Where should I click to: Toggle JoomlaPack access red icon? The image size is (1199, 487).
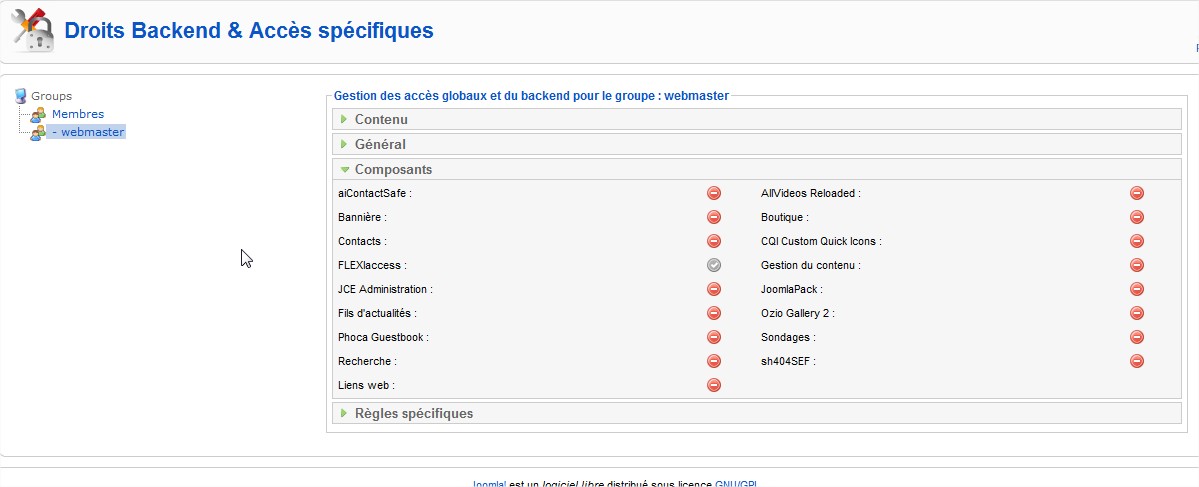coord(1137,289)
